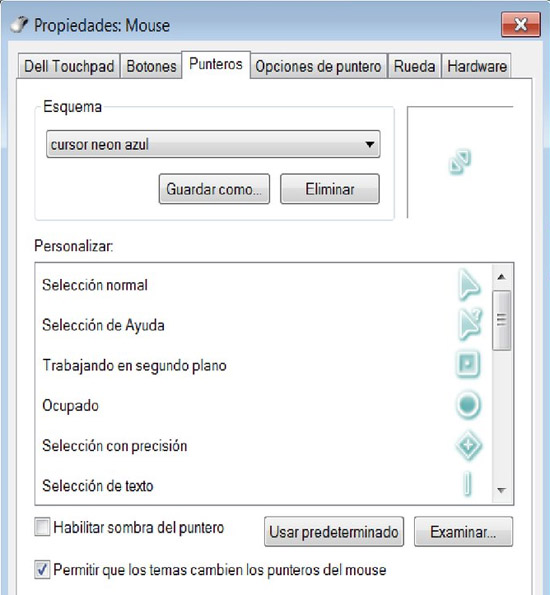Go to the Botones tab
Viewport: 550px width, 595px height.
pos(151,66)
